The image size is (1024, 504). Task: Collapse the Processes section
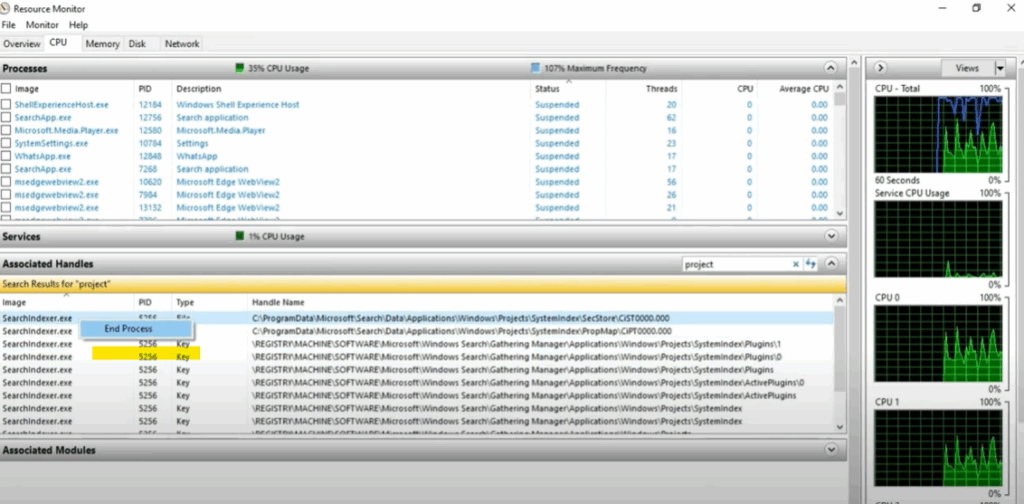pos(830,68)
